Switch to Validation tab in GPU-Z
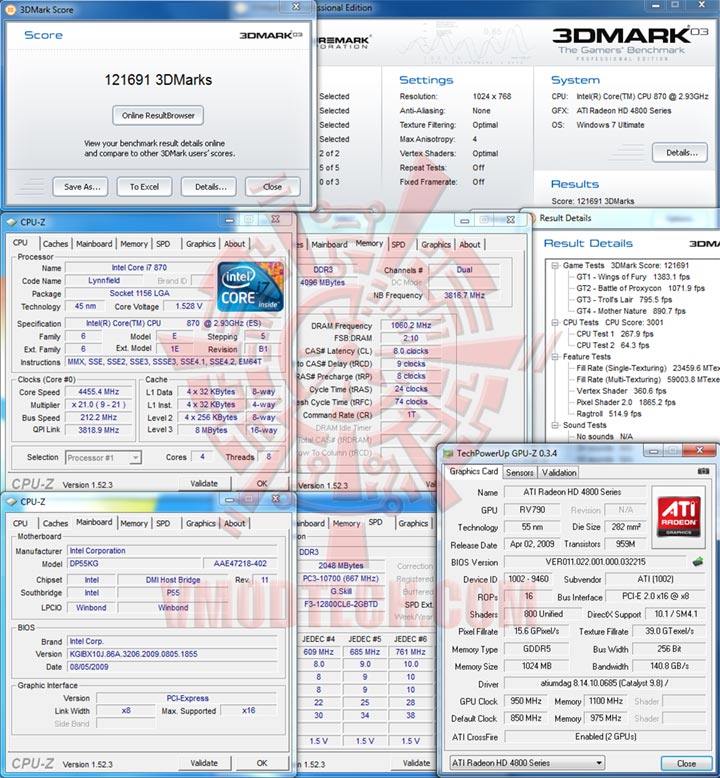 click(x=559, y=472)
